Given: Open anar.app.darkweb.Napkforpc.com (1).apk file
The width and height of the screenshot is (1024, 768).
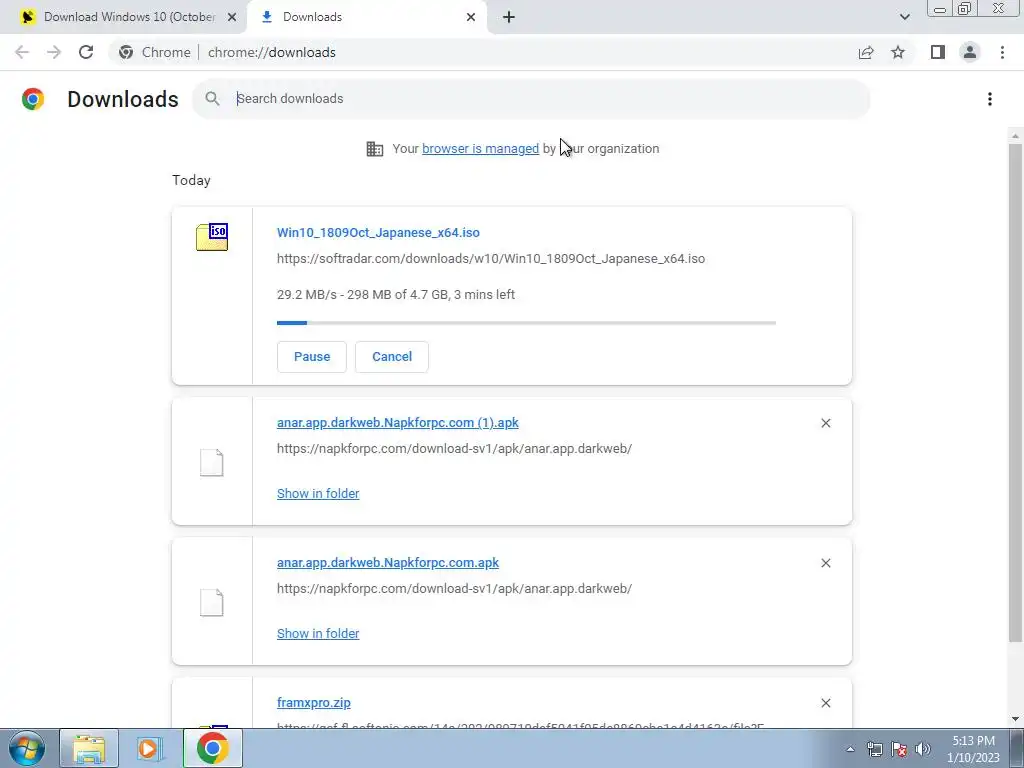Looking at the screenshot, I should [398, 423].
